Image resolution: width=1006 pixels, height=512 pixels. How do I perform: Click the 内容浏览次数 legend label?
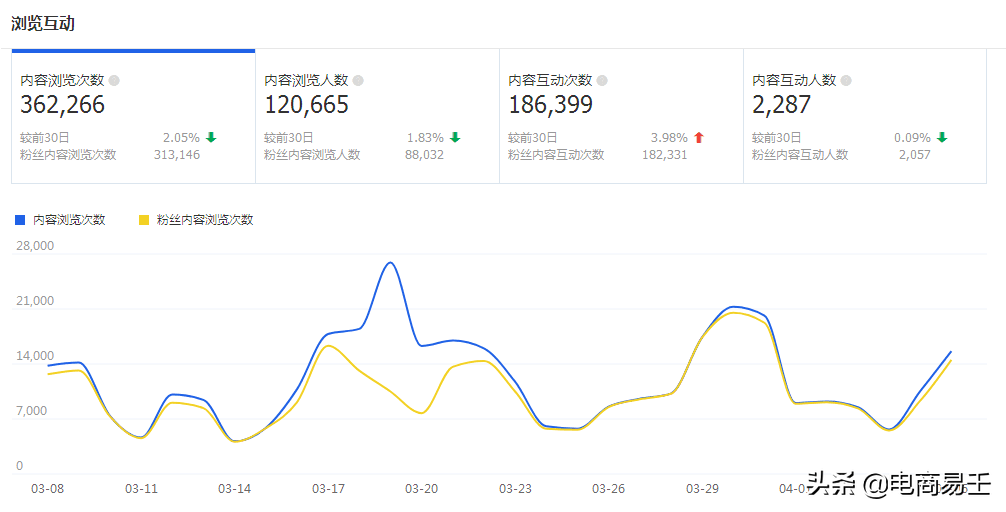point(69,220)
